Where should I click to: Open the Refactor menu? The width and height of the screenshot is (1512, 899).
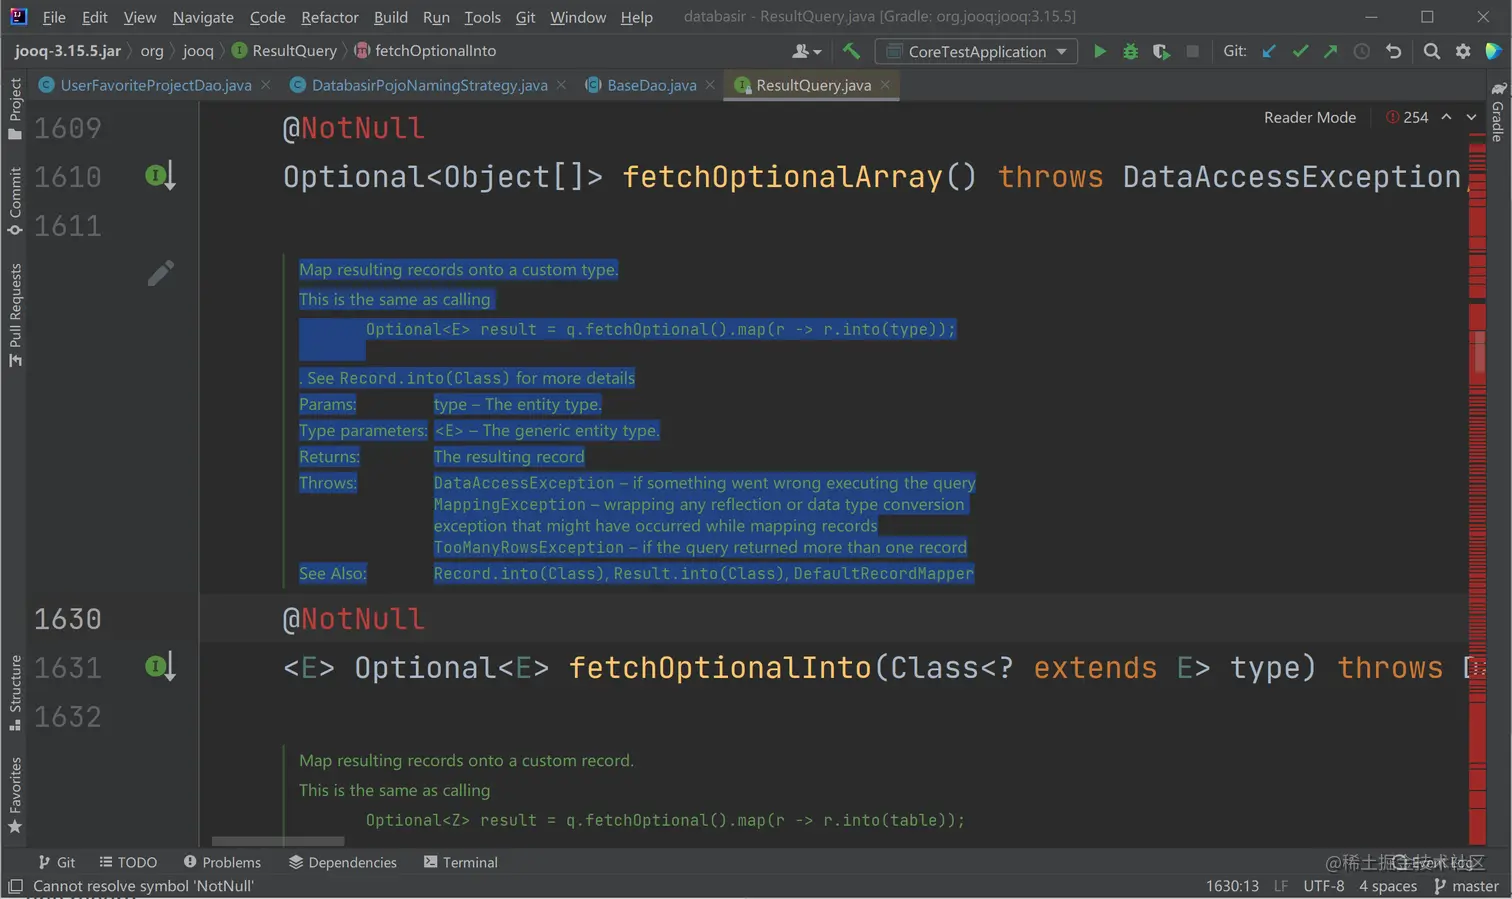coord(329,17)
